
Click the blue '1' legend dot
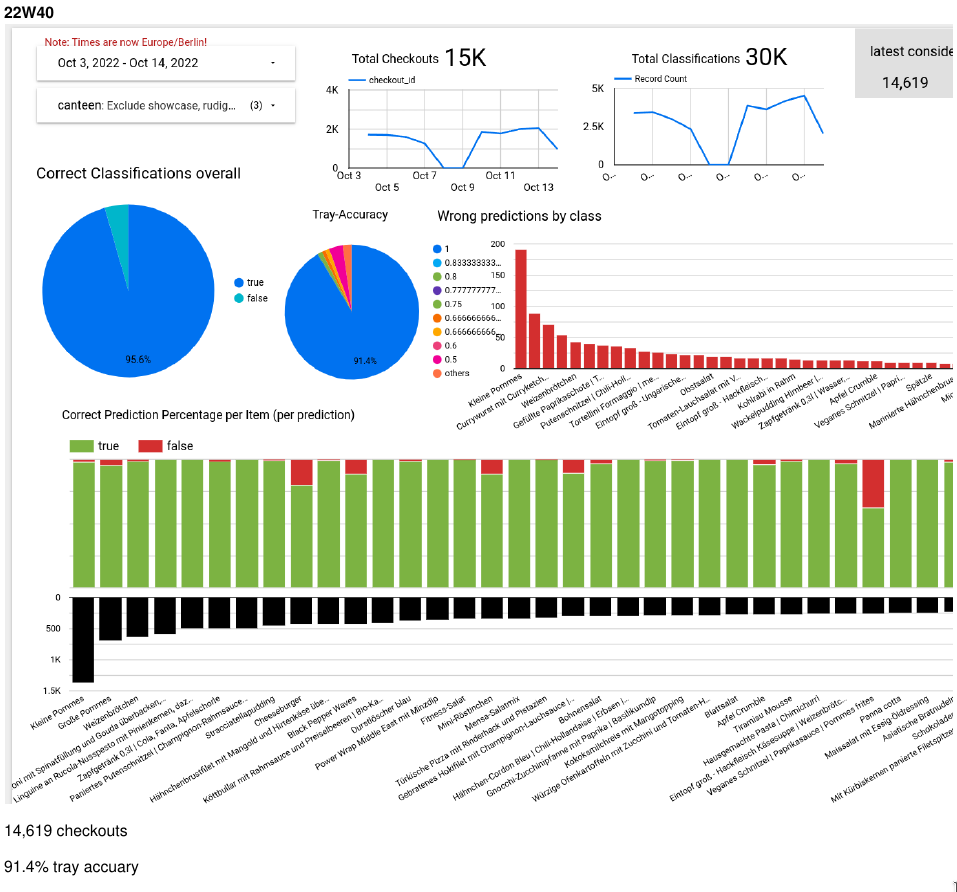click(436, 248)
